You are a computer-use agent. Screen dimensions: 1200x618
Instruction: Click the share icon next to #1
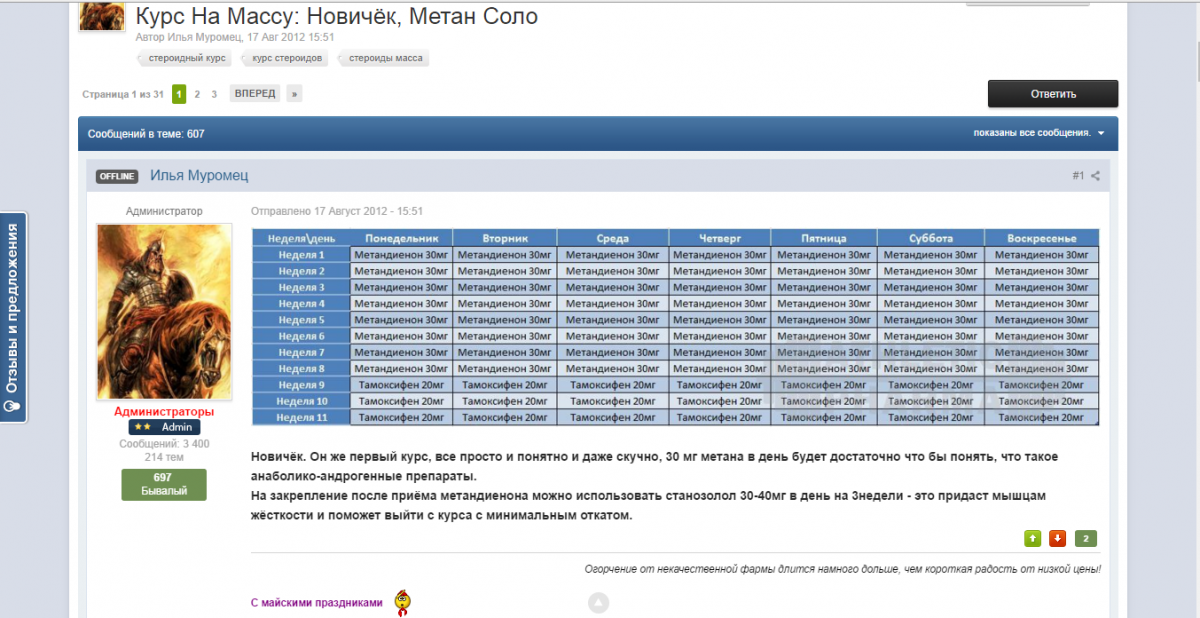coord(1095,176)
